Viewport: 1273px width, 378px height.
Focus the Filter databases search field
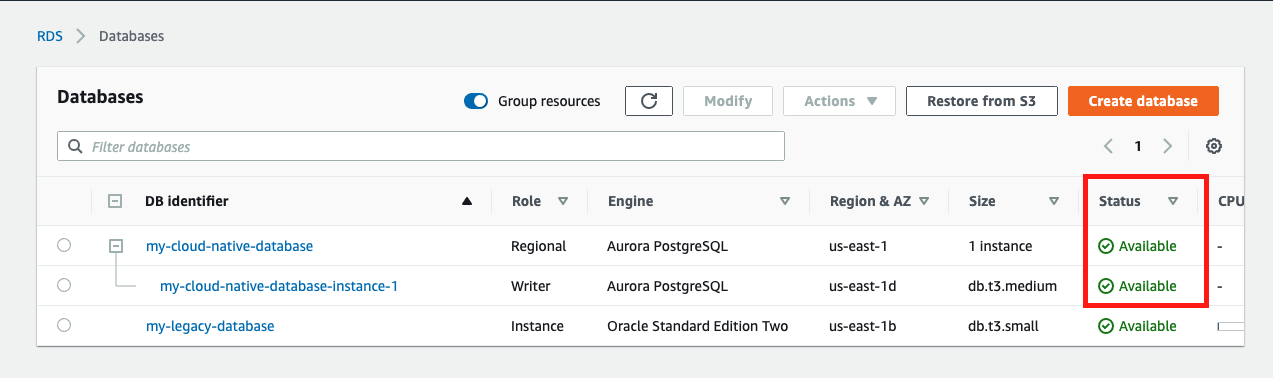[x=421, y=146]
